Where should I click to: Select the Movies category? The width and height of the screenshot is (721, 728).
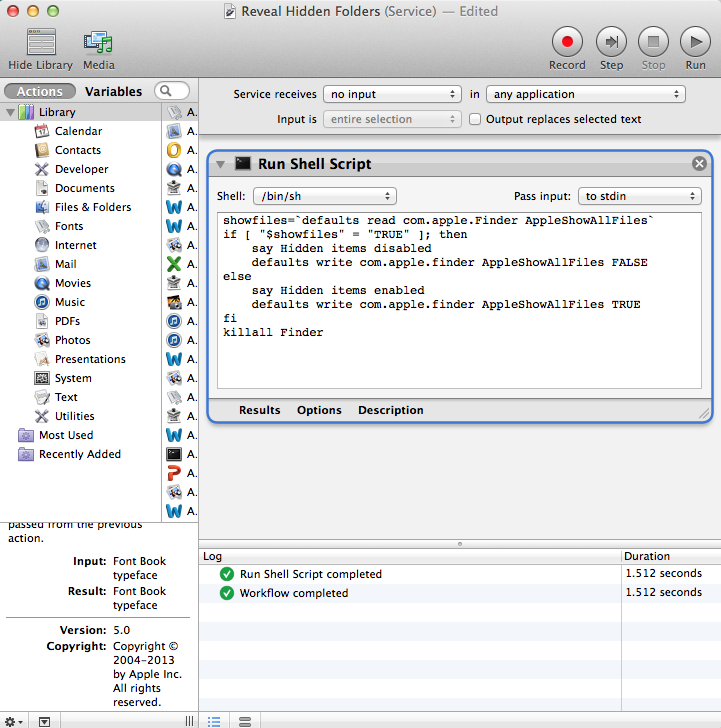pyautogui.click(x=73, y=284)
